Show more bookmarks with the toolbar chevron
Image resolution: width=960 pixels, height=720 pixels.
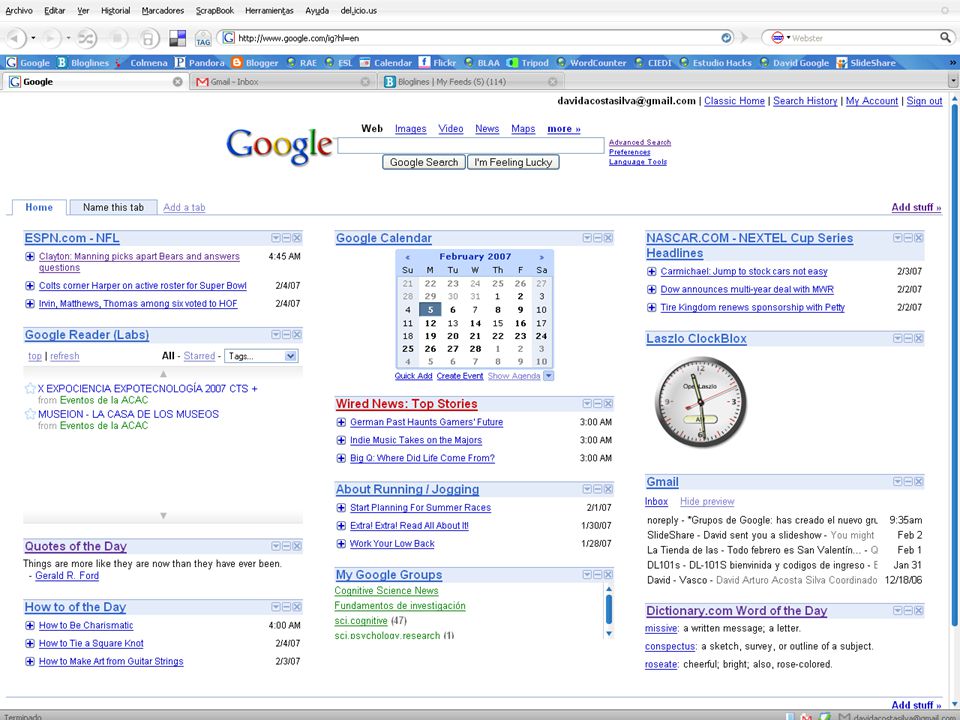(953, 62)
